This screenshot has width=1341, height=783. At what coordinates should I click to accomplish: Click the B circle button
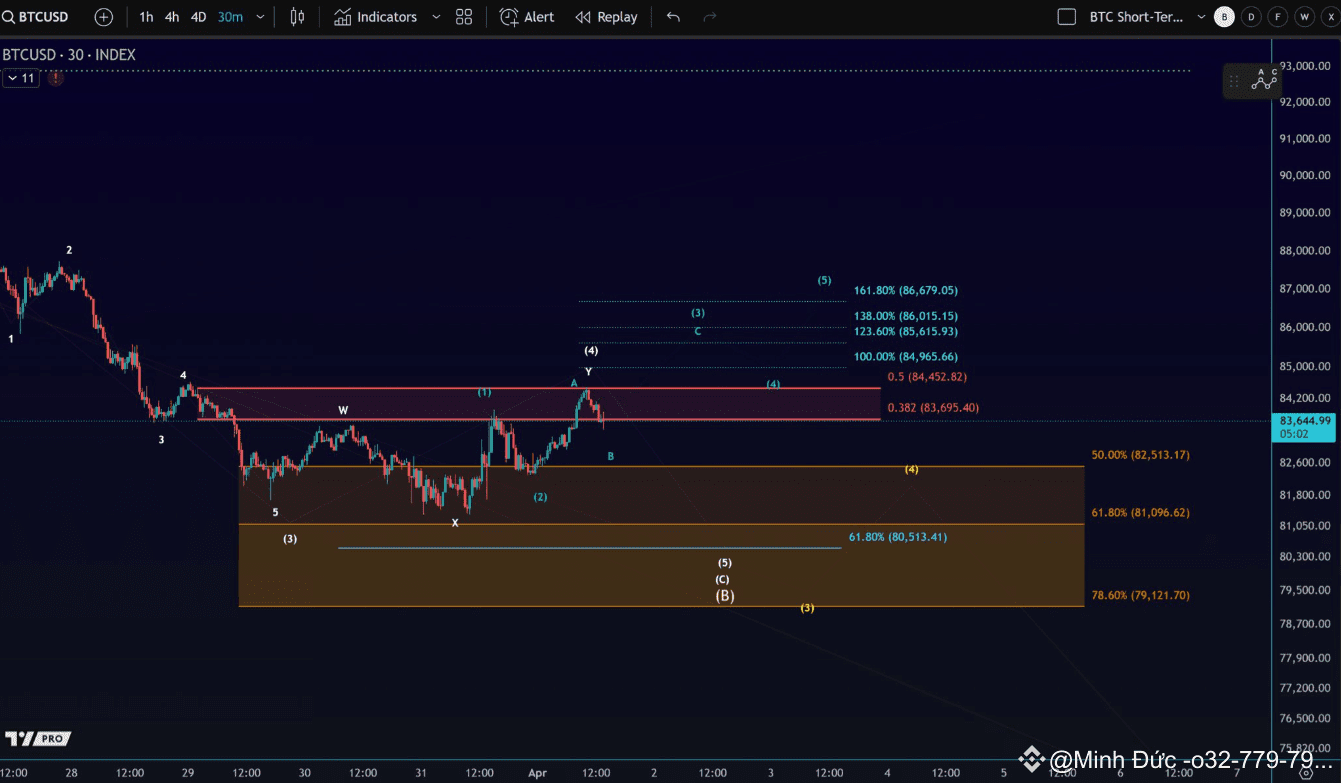coord(1224,17)
